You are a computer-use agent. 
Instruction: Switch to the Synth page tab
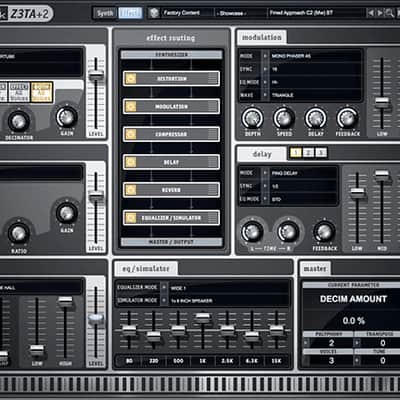click(105, 13)
